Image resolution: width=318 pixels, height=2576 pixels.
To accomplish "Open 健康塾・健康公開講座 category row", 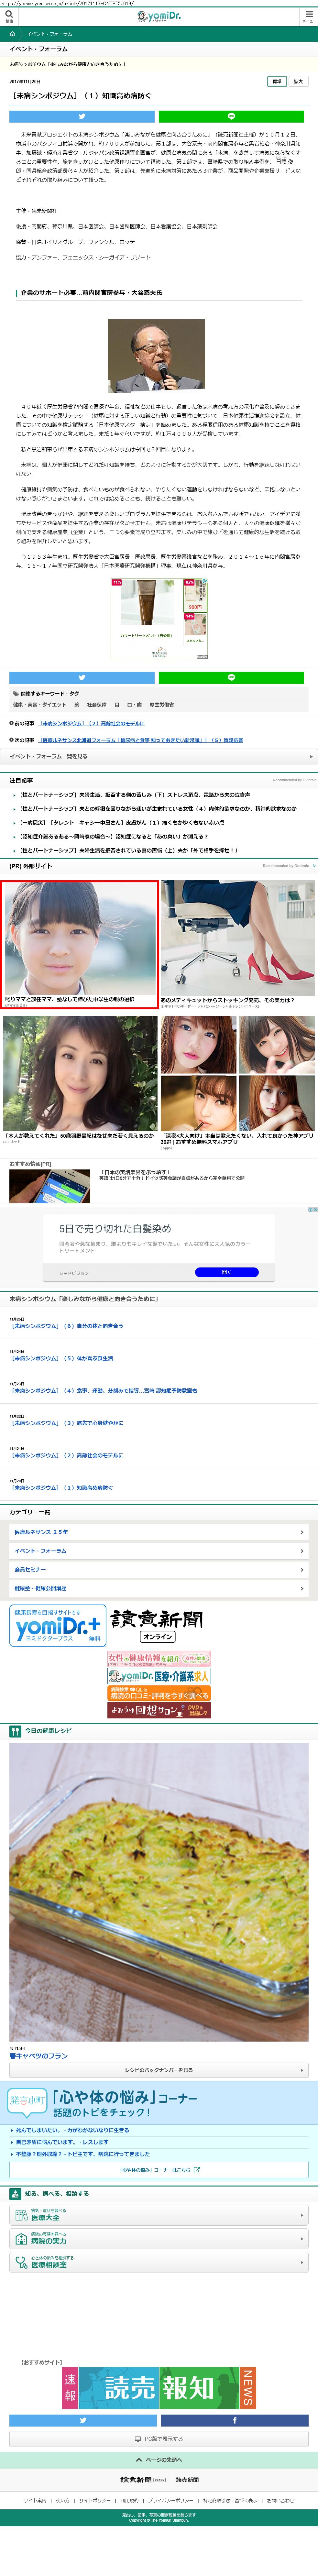I will coord(159,1588).
